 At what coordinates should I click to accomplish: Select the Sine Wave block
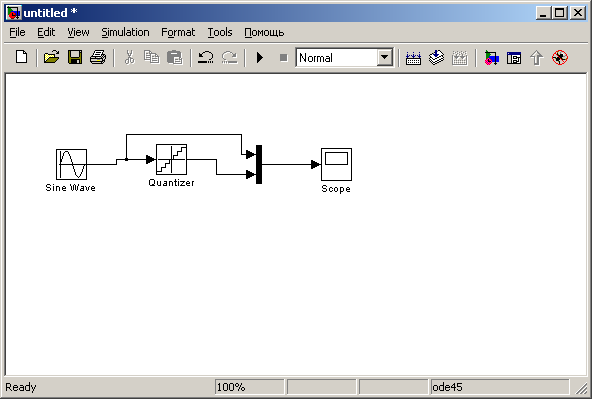(71, 164)
